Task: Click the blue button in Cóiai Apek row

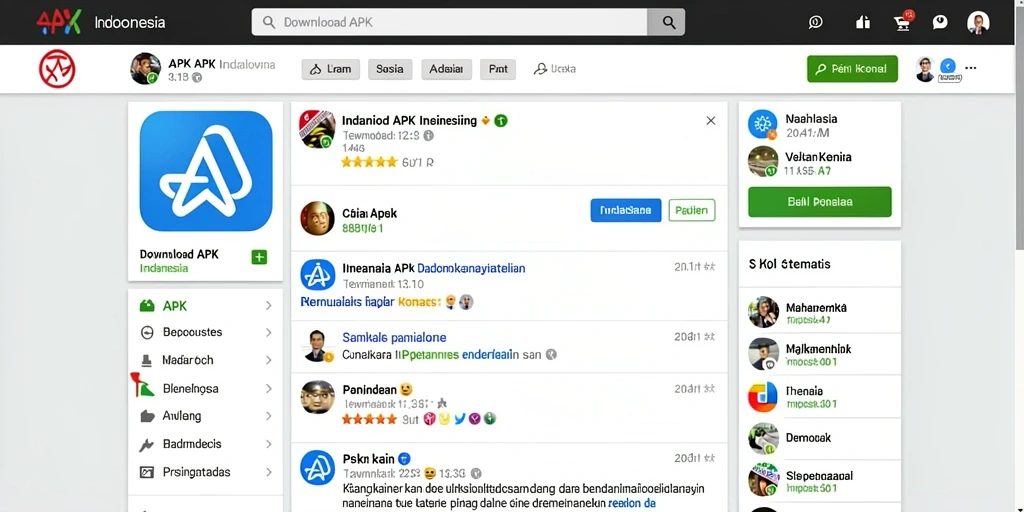Action: point(626,210)
